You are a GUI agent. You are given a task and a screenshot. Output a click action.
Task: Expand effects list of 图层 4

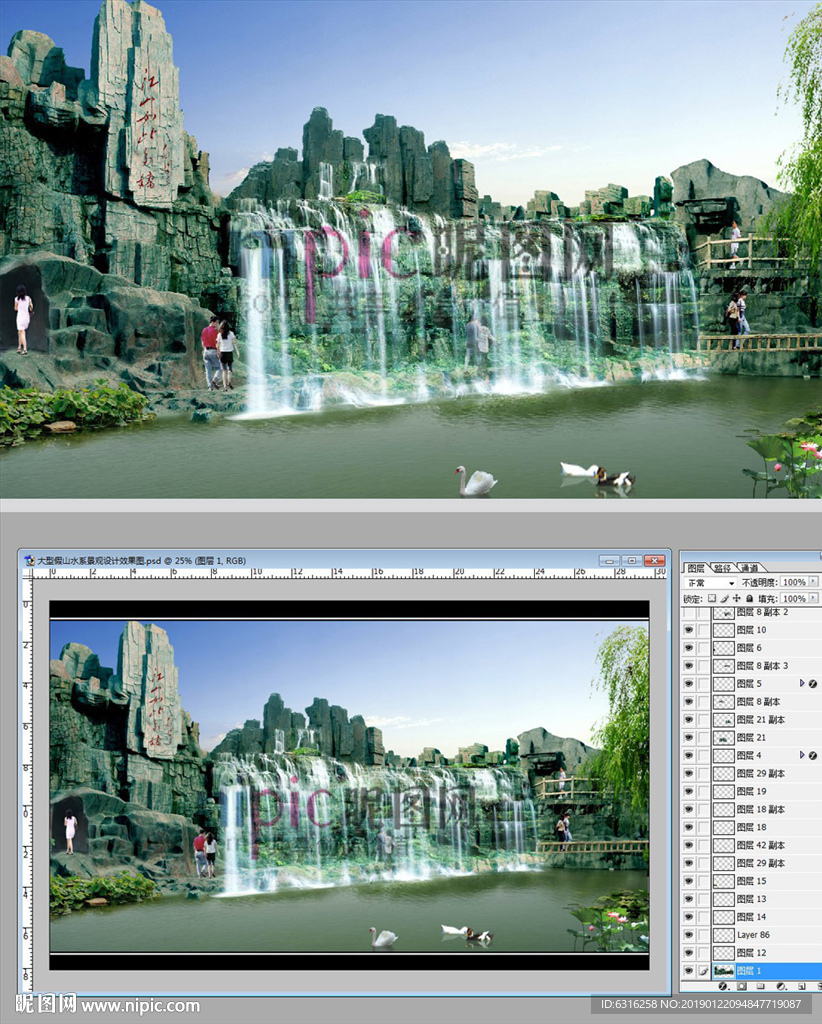[802, 756]
